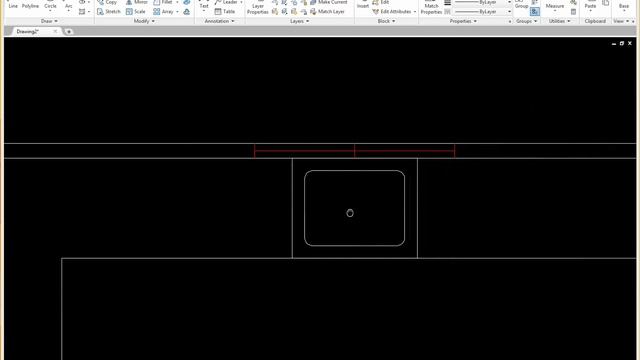Expand the Layers panel
This screenshot has height=360, width=640.
[x=299, y=21]
